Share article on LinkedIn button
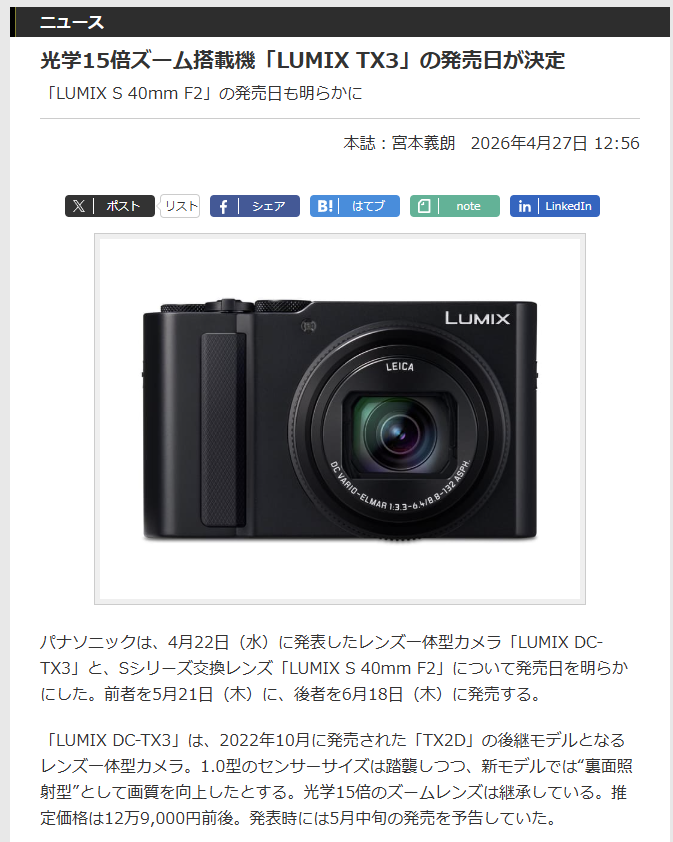Image resolution: width=673 pixels, height=842 pixels. (x=555, y=206)
